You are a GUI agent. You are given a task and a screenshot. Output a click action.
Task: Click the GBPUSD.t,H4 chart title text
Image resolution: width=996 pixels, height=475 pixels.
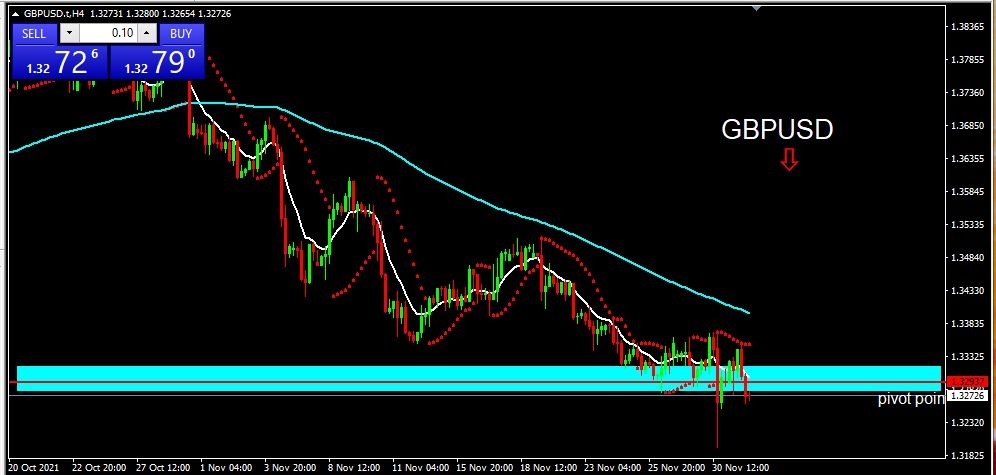point(54,12)
